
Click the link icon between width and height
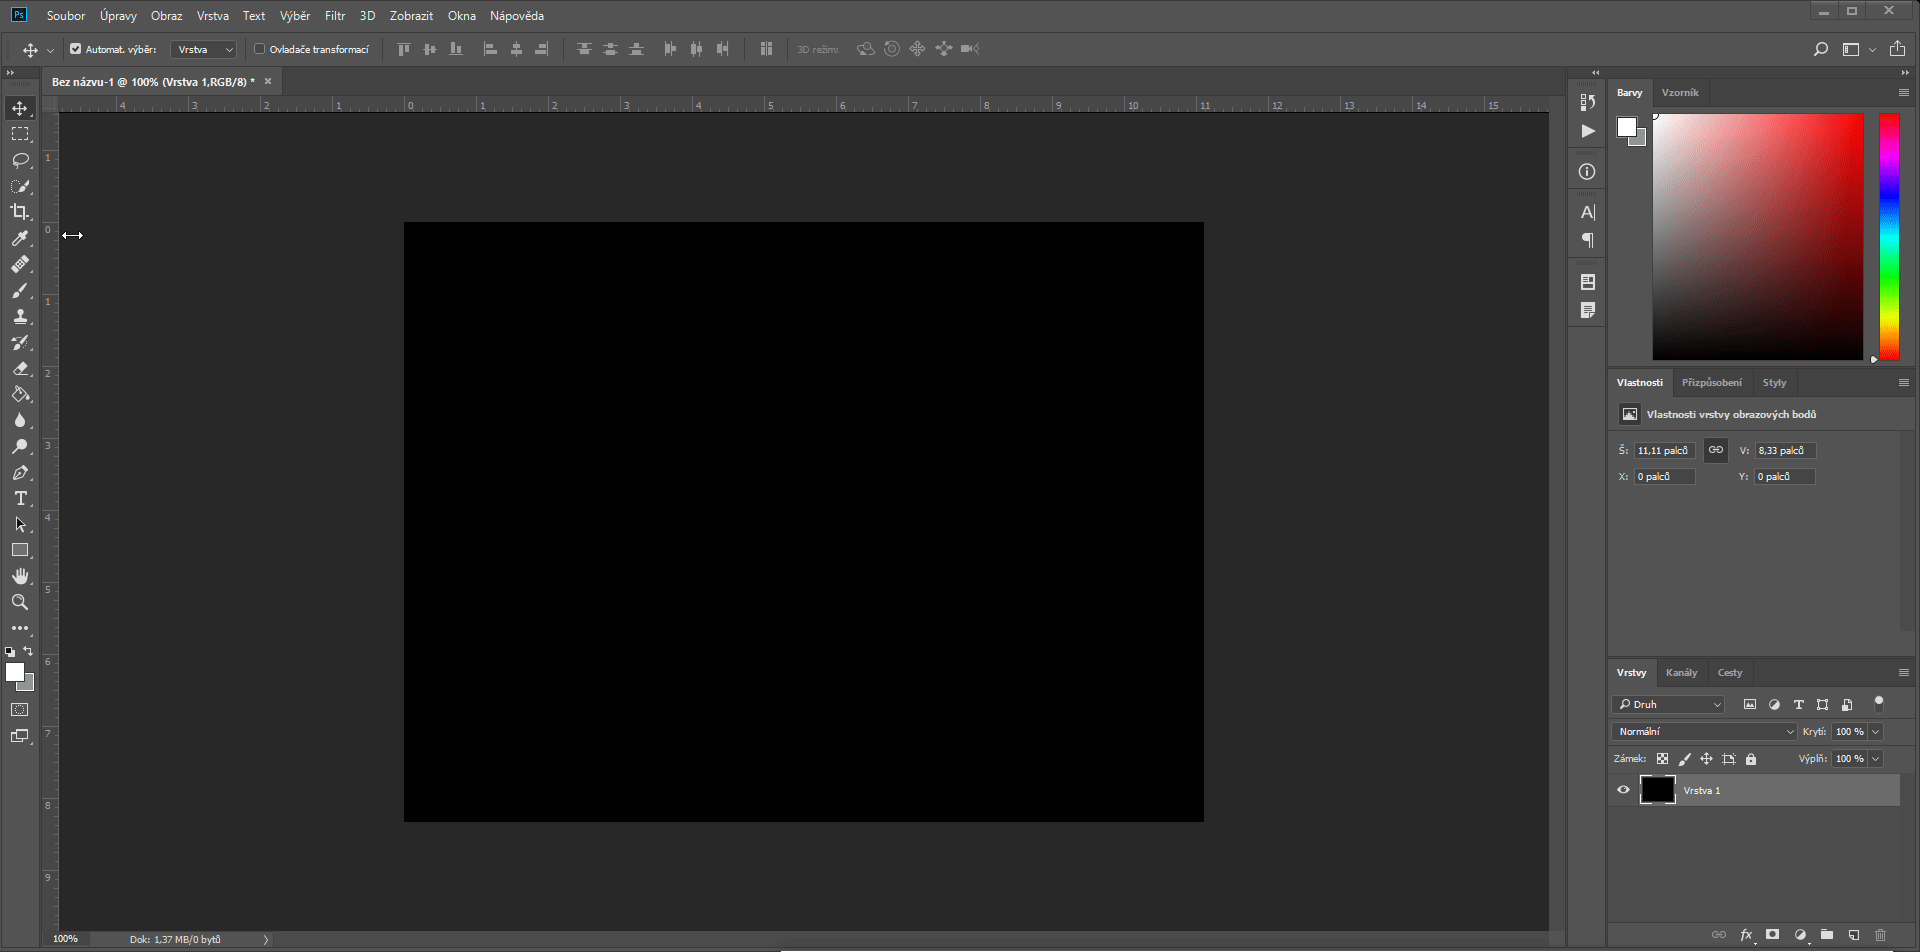pyautogui.click(x=1715, y=450)
